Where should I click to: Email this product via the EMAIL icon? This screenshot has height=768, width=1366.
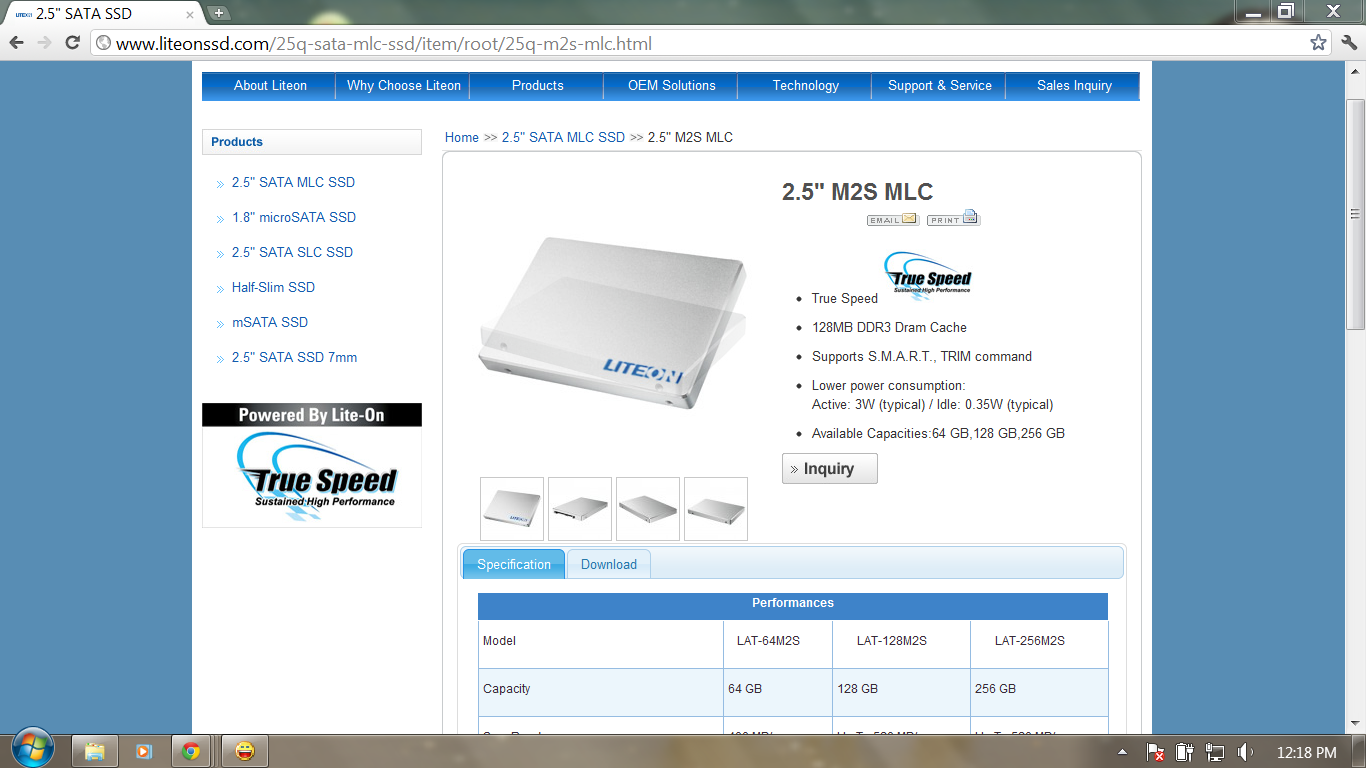892,219
